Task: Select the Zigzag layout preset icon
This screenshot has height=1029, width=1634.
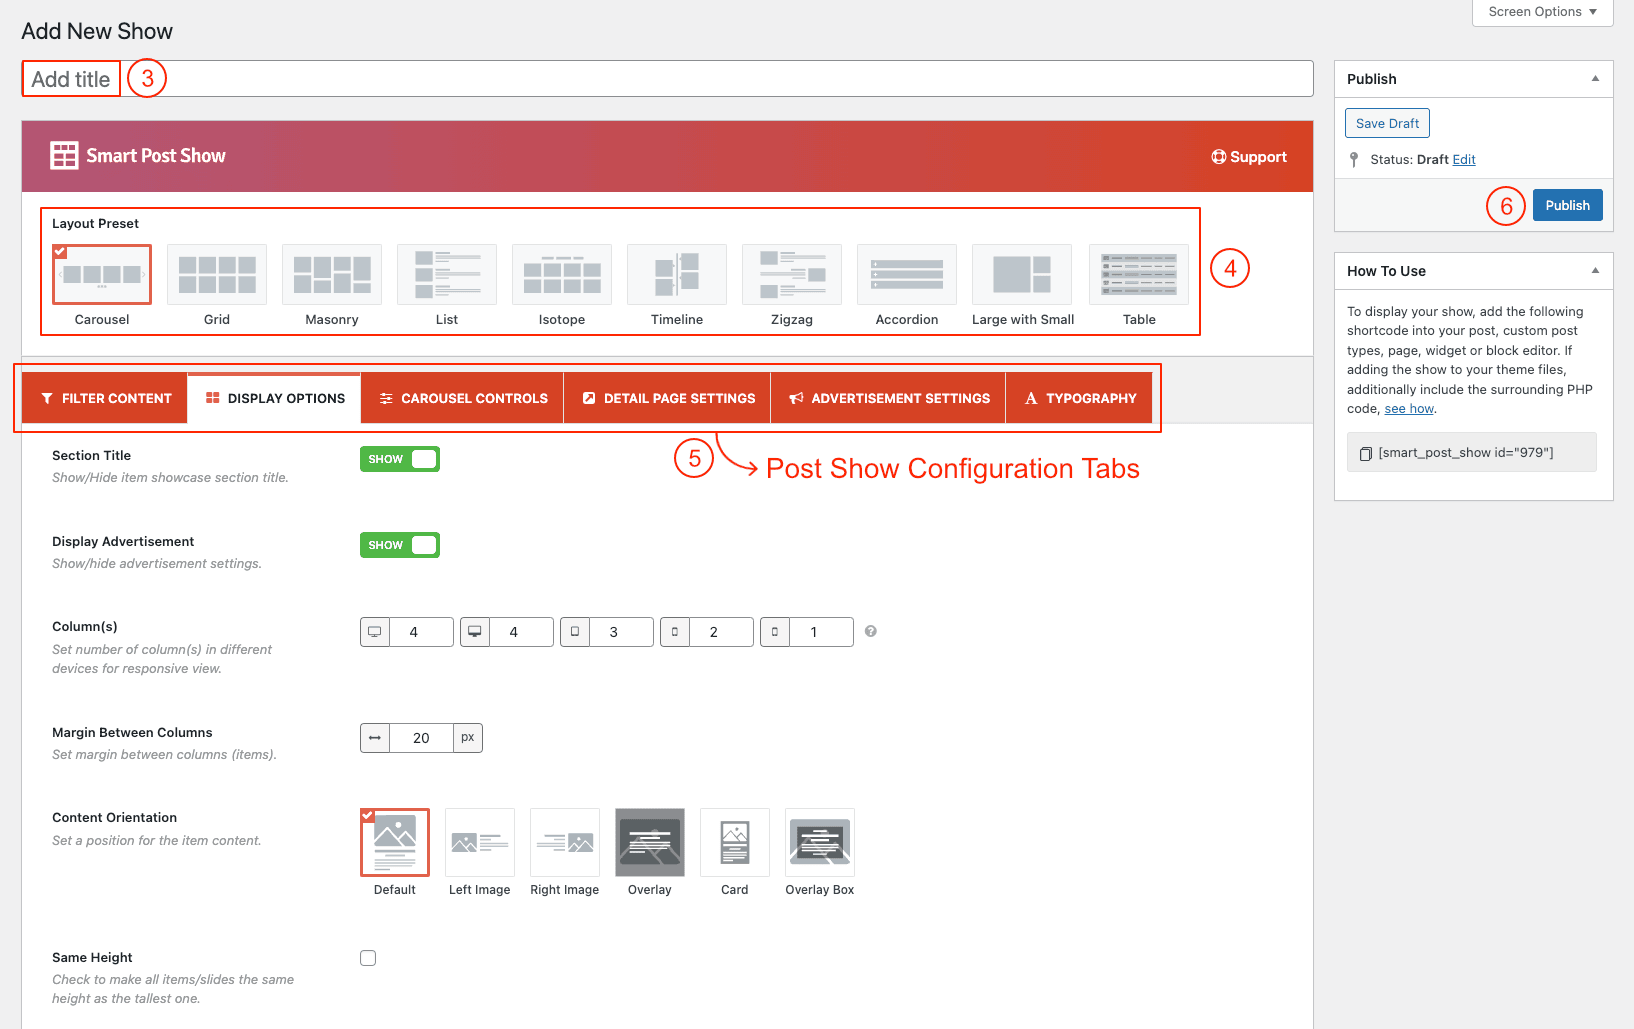Action: [792, 275]
